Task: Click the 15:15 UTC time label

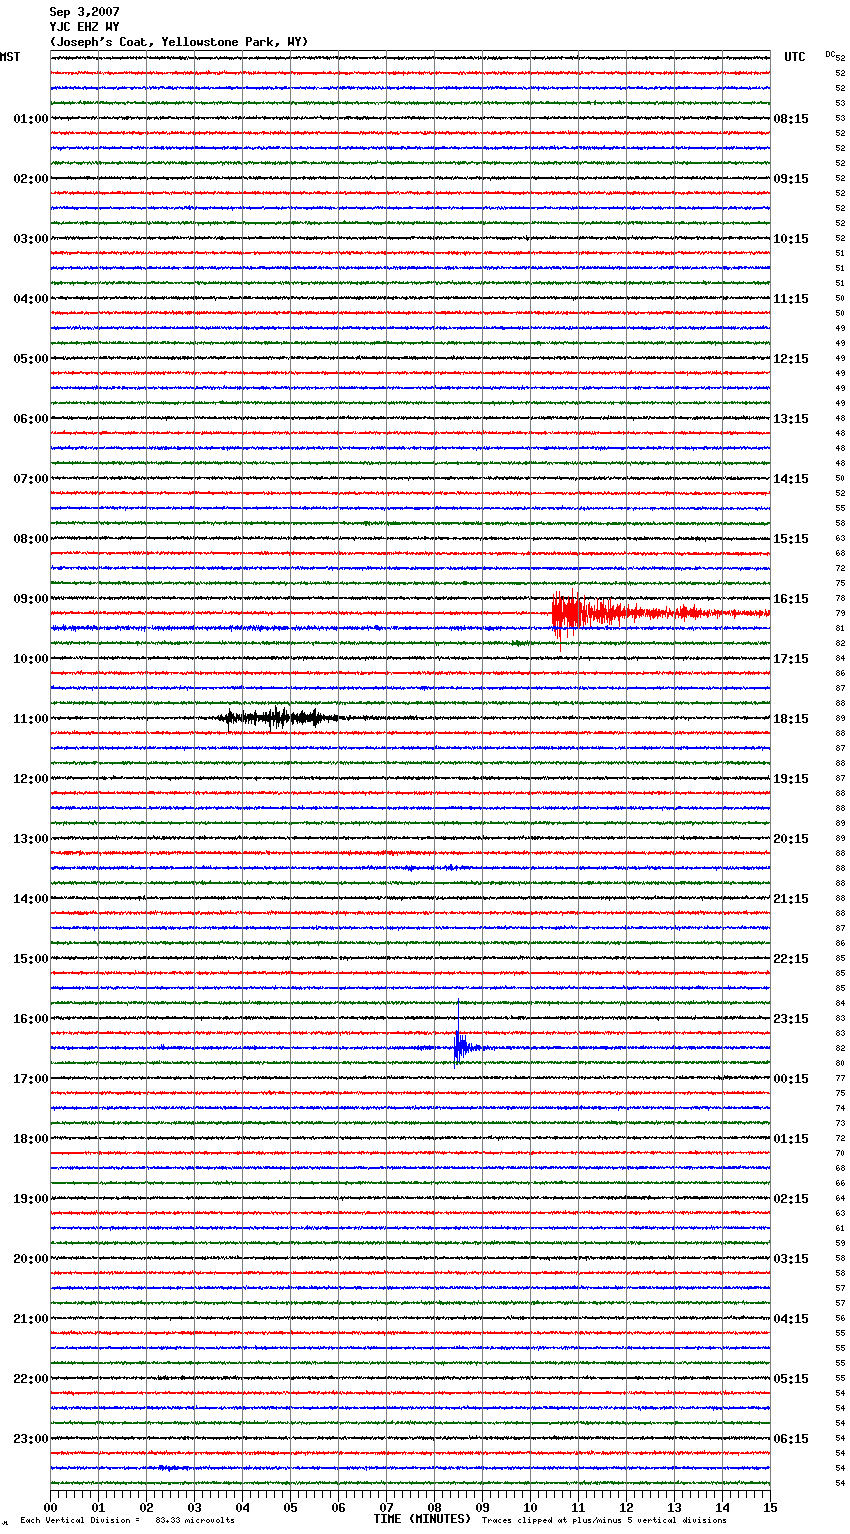Action: click(791, 539)
